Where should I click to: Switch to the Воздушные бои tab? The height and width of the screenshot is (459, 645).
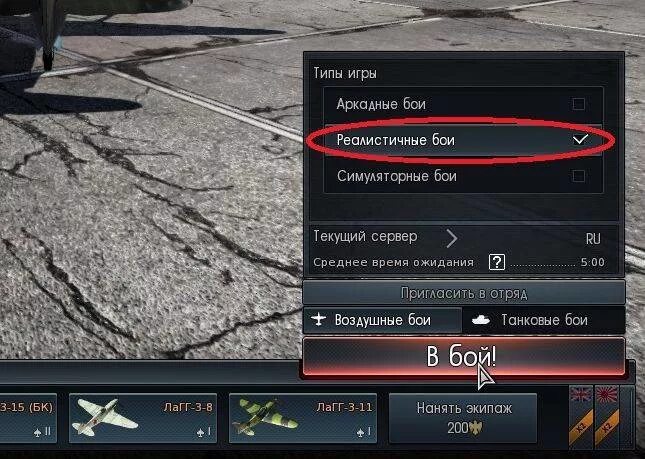pos(383,320)
